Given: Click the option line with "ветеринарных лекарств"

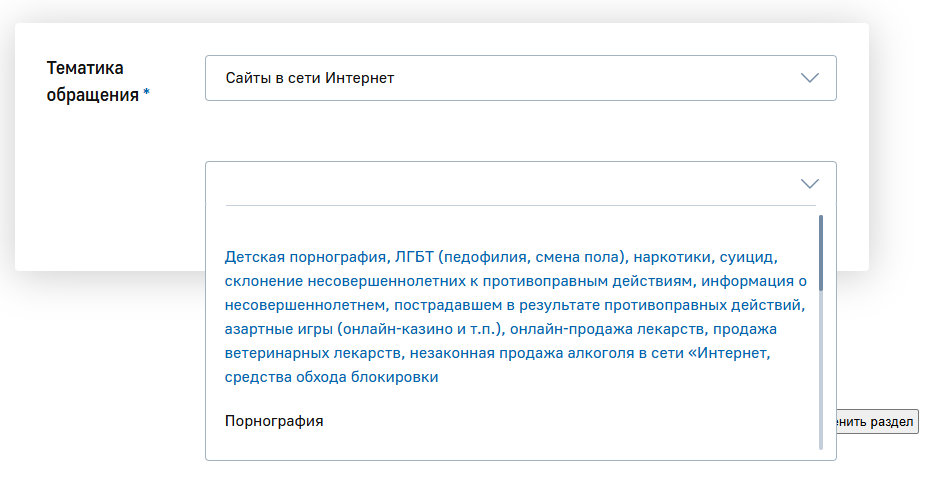Looking at the screenshot, I should pos(495,352).
